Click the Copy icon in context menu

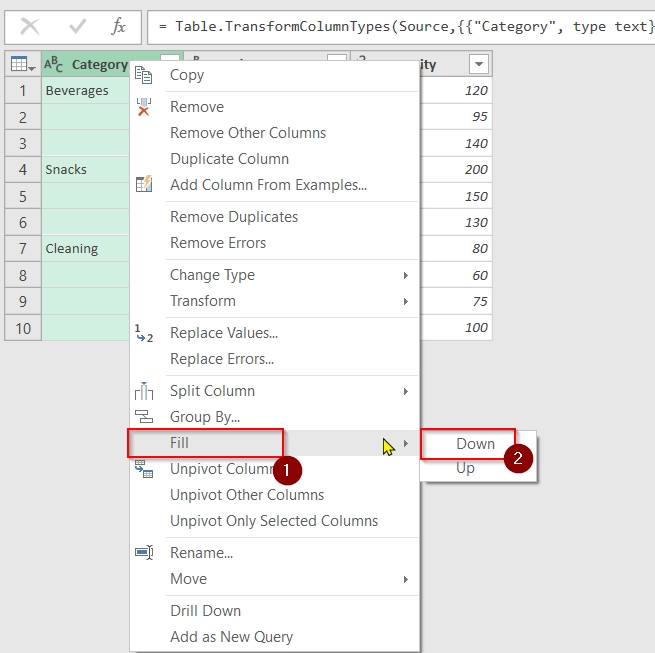point(144,75)
